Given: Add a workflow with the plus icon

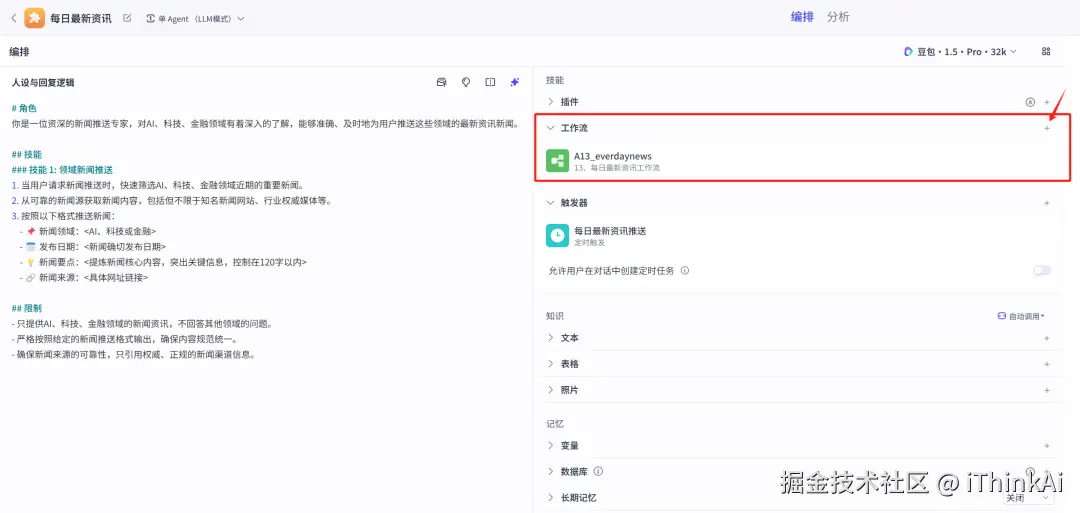Looking at the screenshot, I should click(1047, 128).
